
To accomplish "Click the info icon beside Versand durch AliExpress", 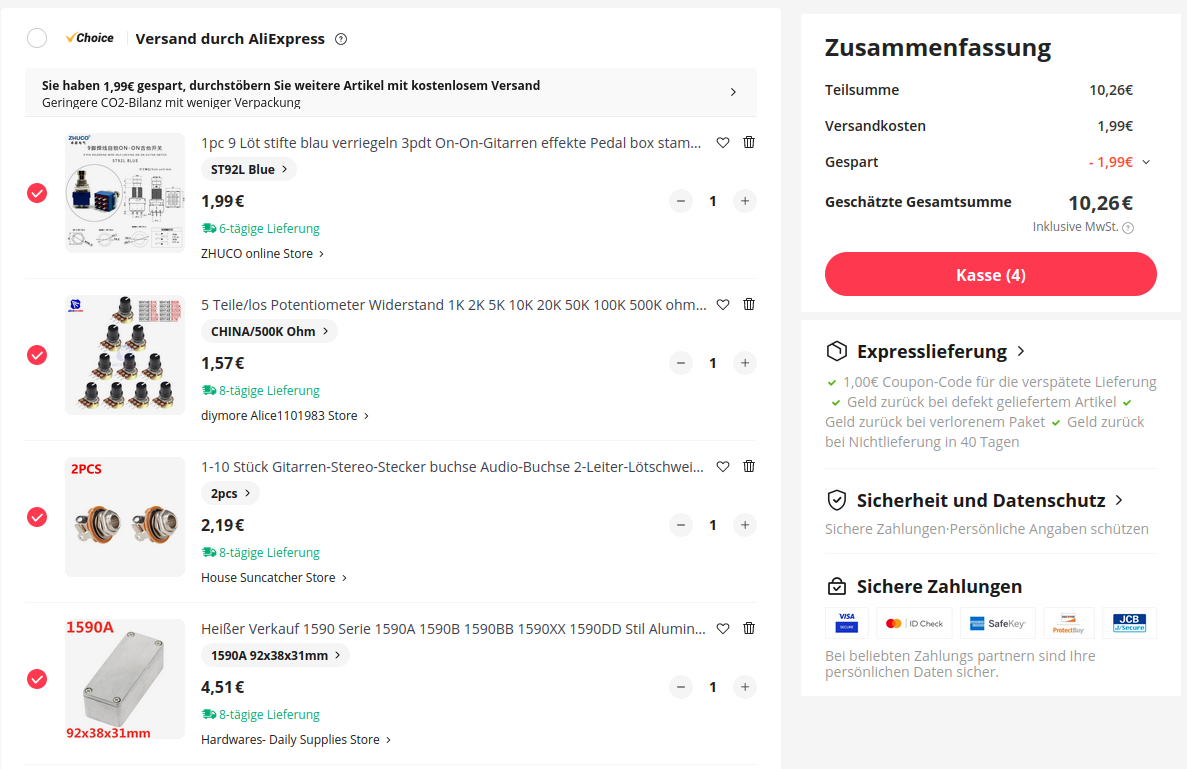I will tap(341, 39).
